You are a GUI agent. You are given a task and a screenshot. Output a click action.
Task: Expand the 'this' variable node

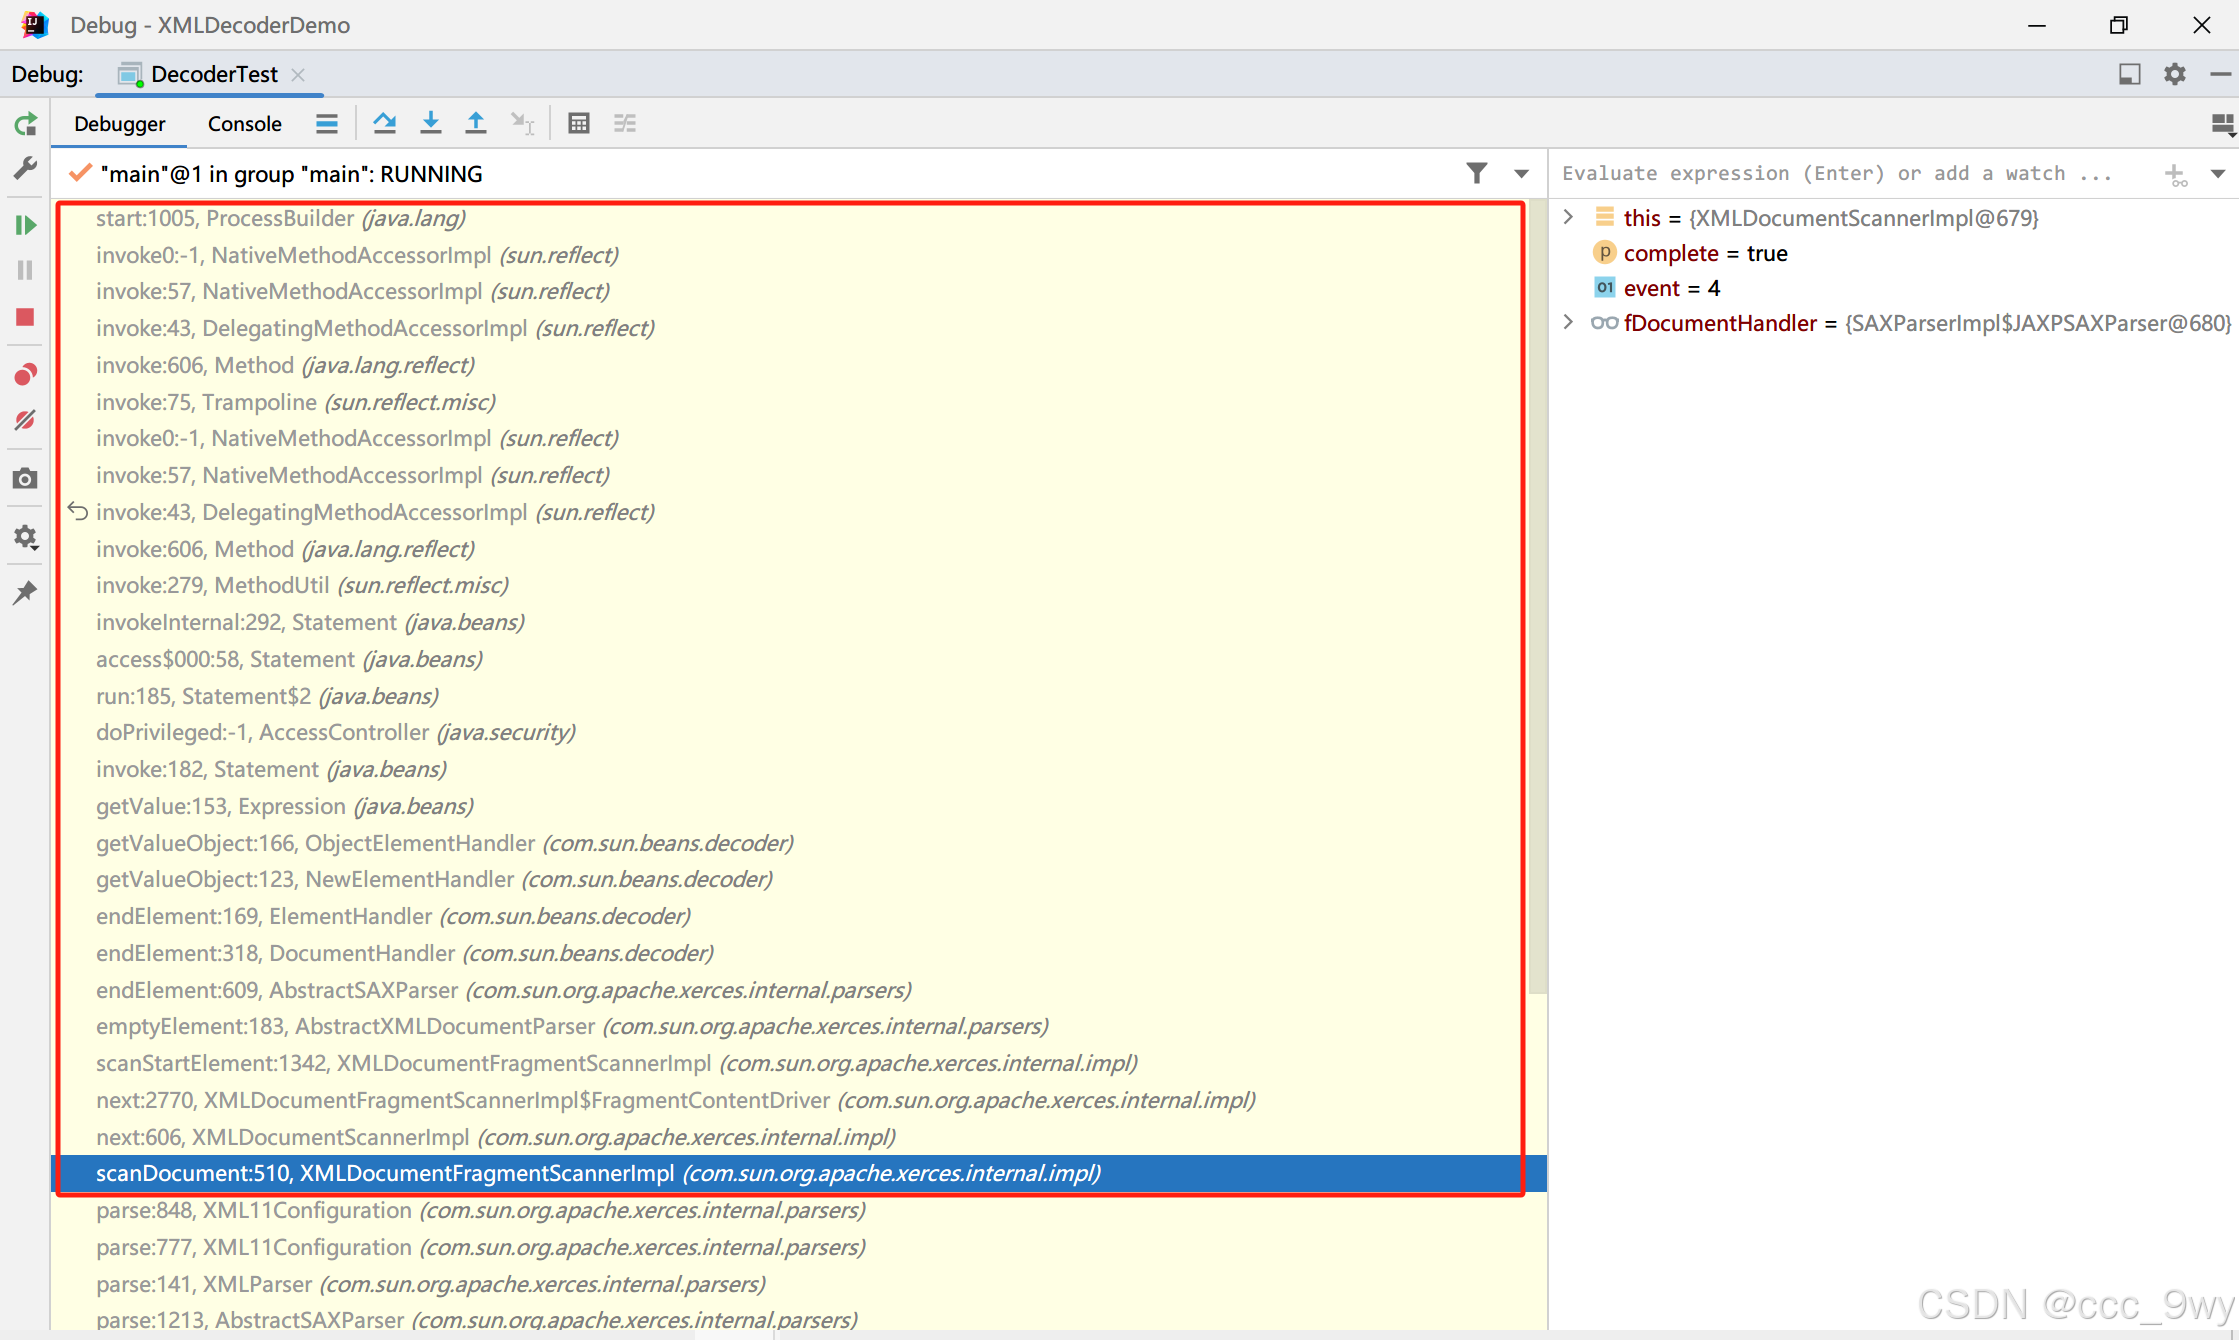1568,217
